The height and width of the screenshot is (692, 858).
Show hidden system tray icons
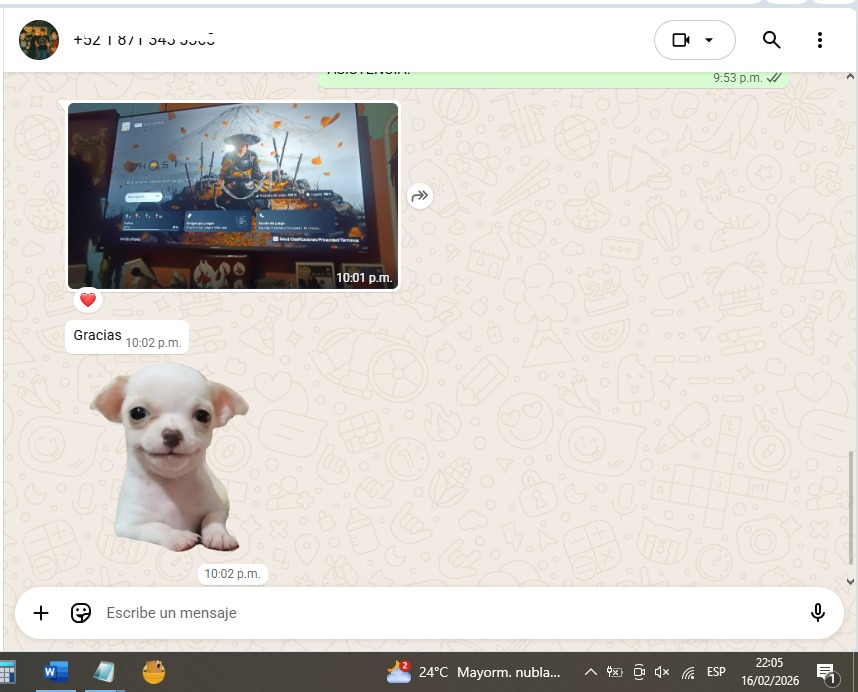pos(590,672)
